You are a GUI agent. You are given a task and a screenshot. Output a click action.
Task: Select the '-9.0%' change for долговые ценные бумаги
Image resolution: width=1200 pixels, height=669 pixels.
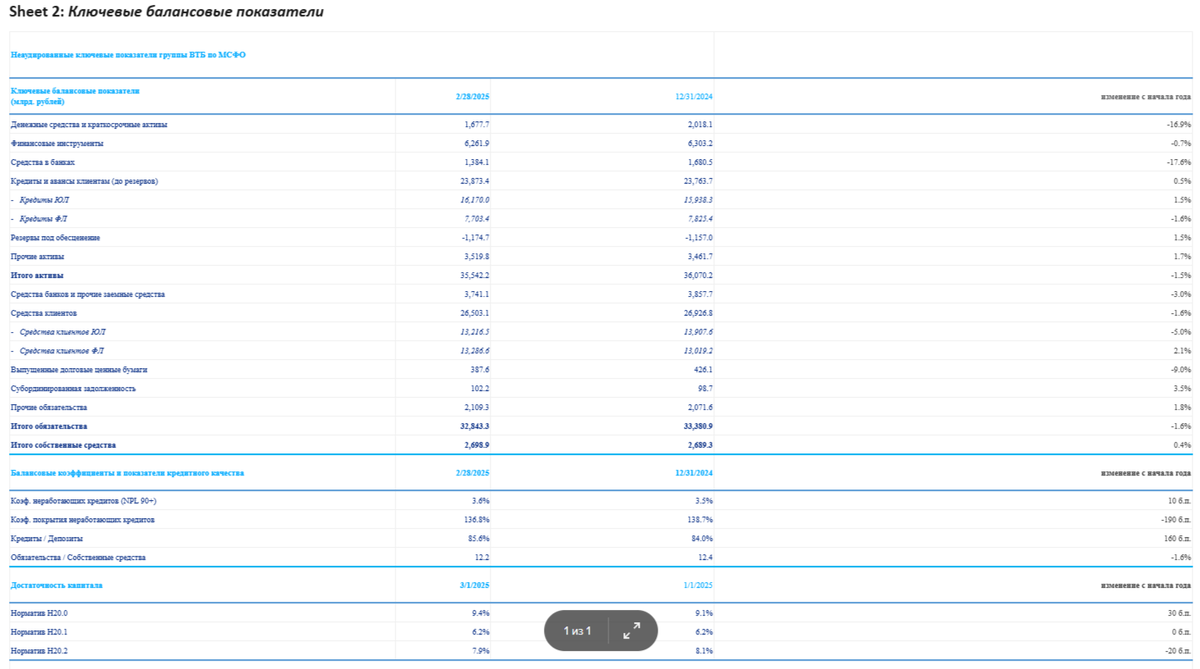1181,370
